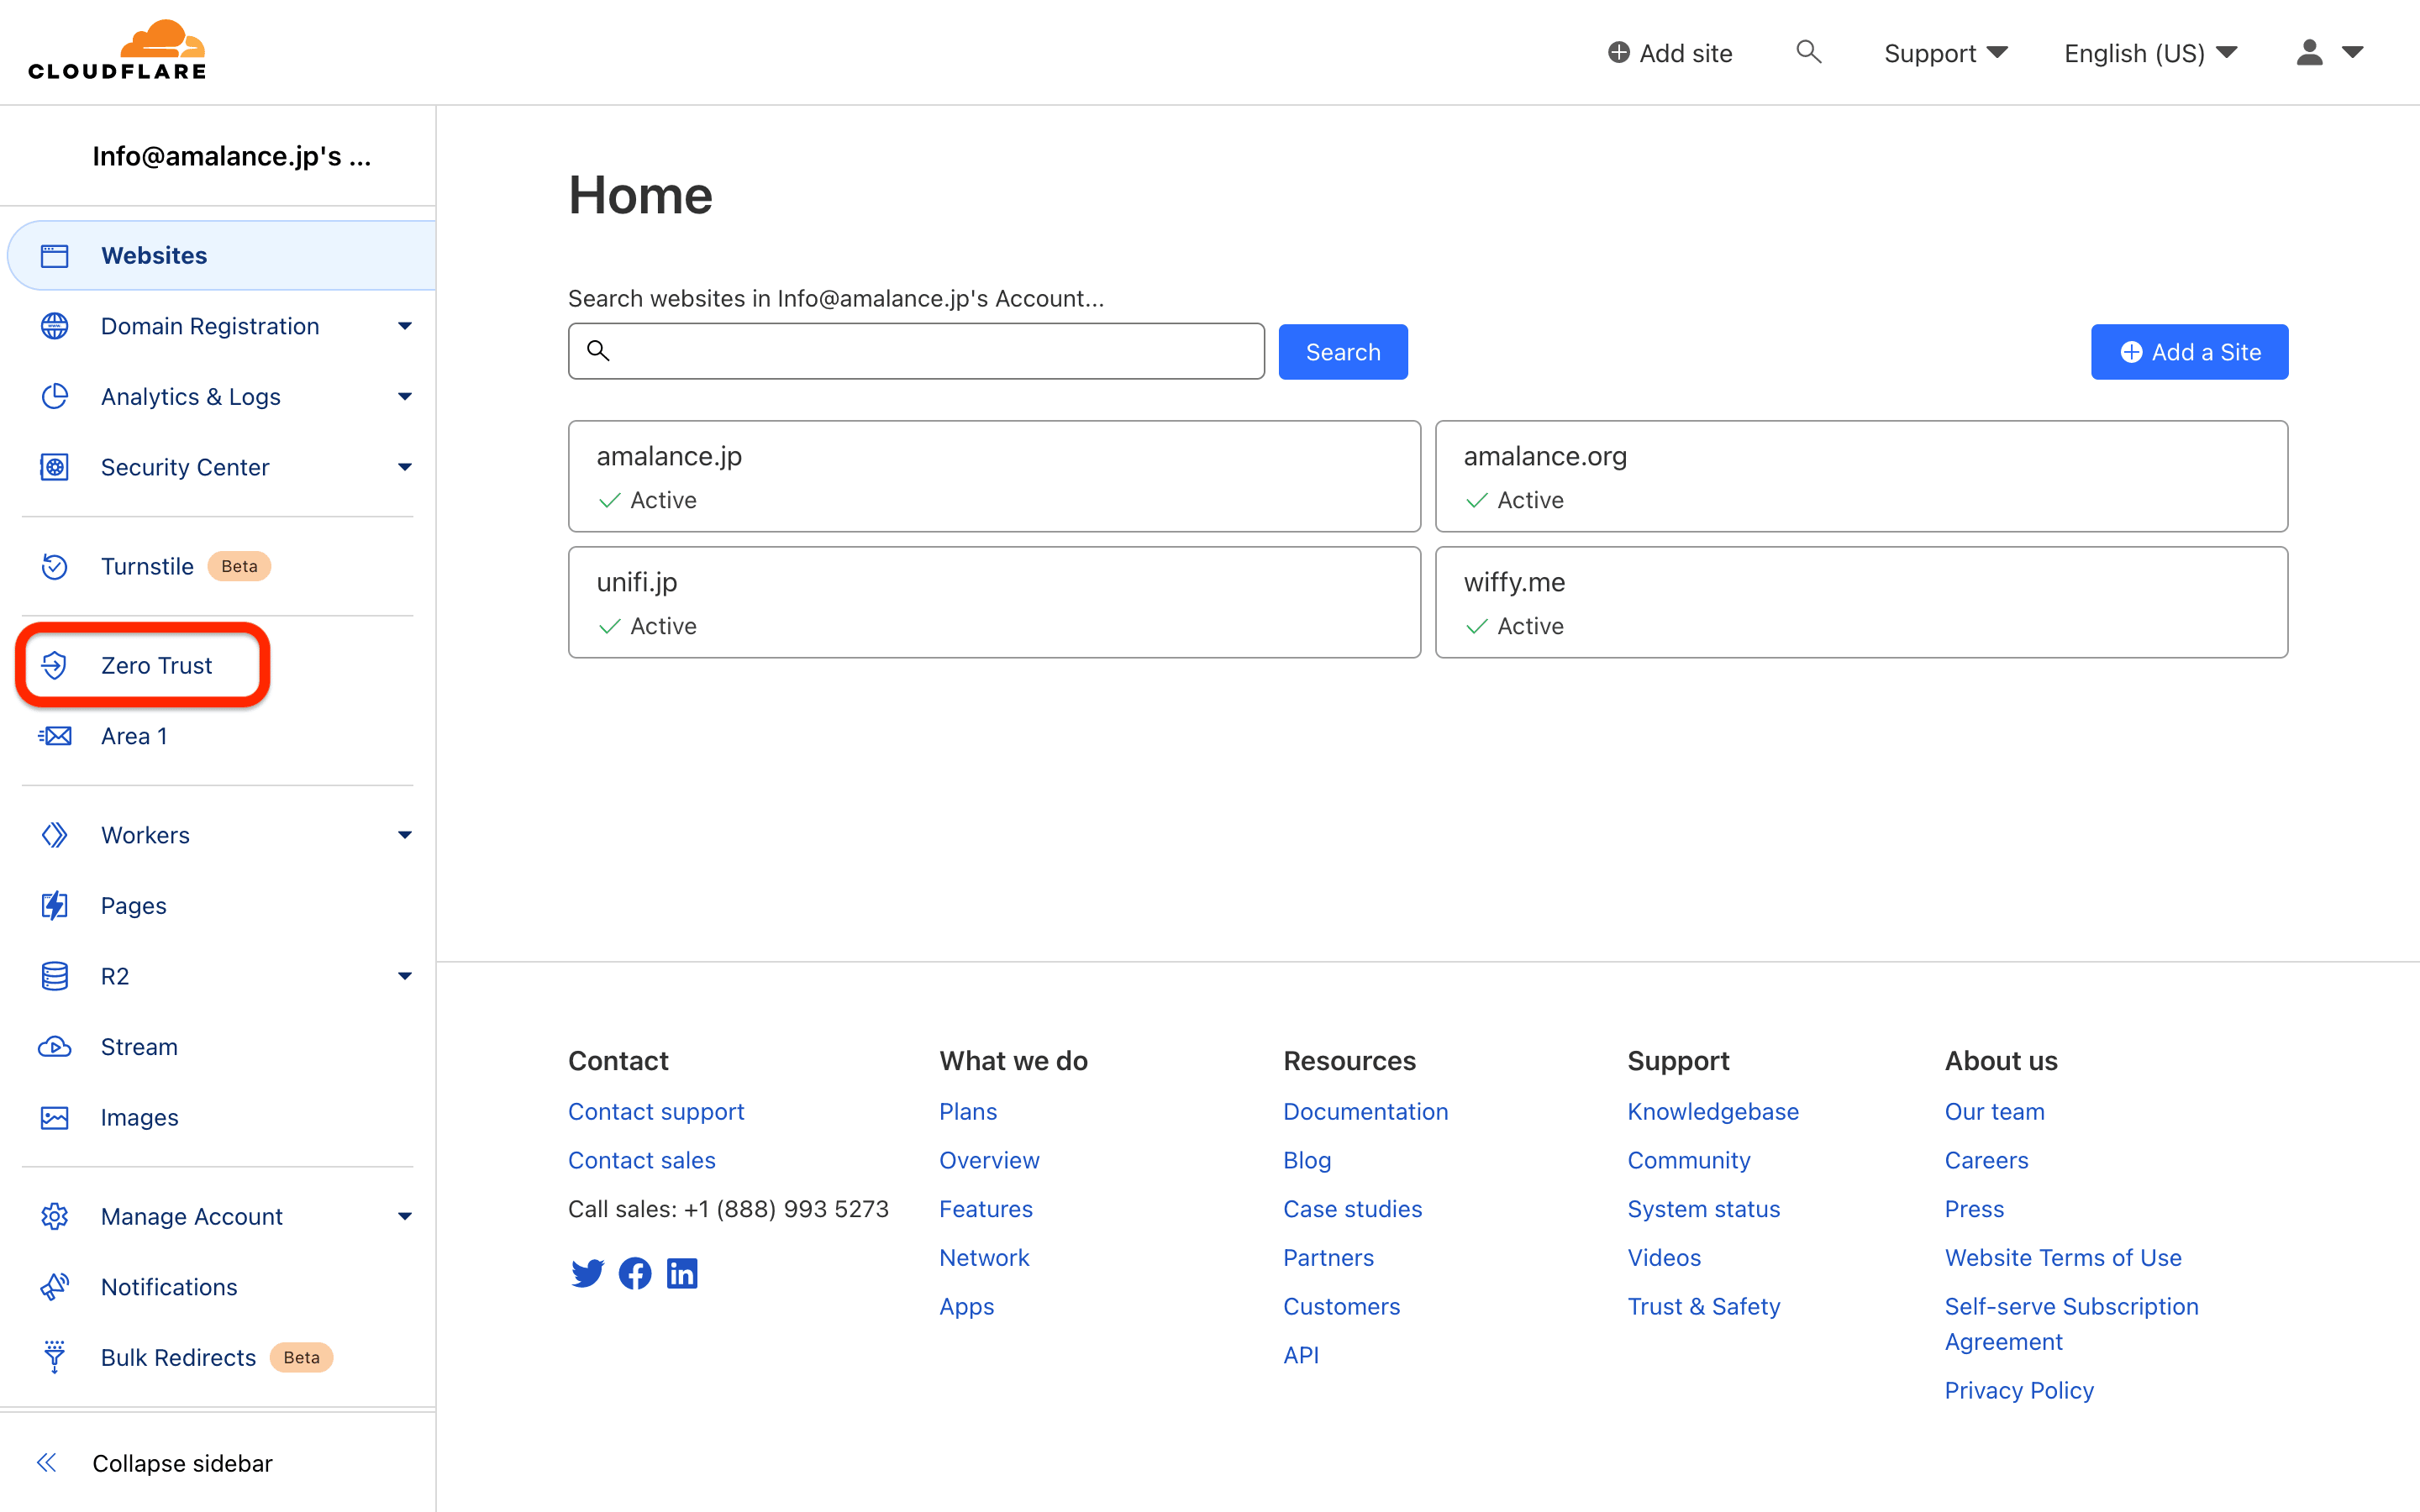Expand the R2 submenu arrow
The image size is (2420, 1512).
[405, 976]
